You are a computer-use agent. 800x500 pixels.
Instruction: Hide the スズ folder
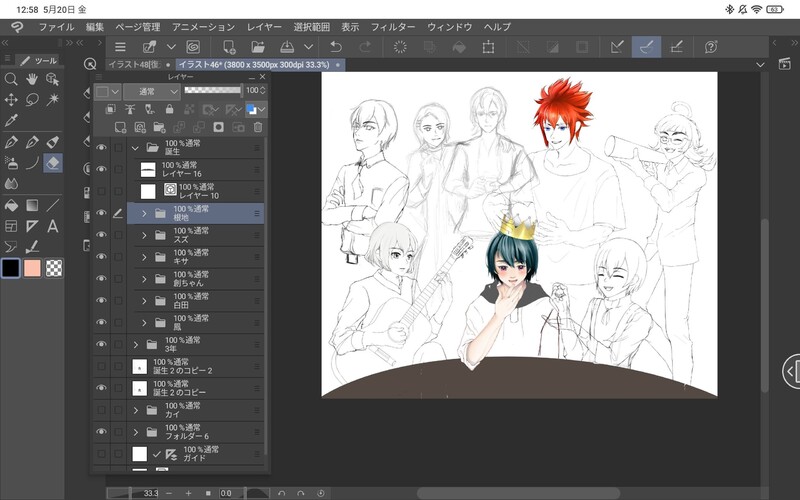click(x=102, y=235)
